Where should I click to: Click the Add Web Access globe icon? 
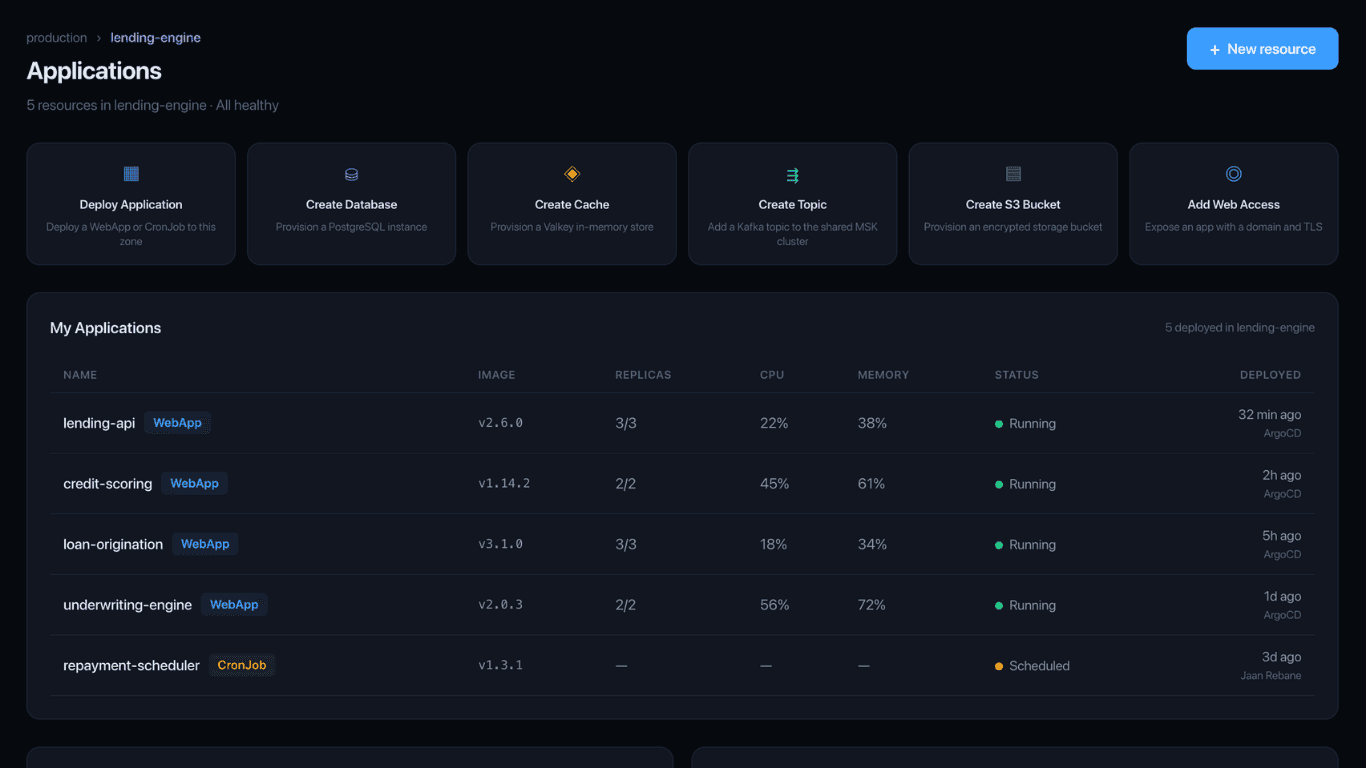(1233, 174)
